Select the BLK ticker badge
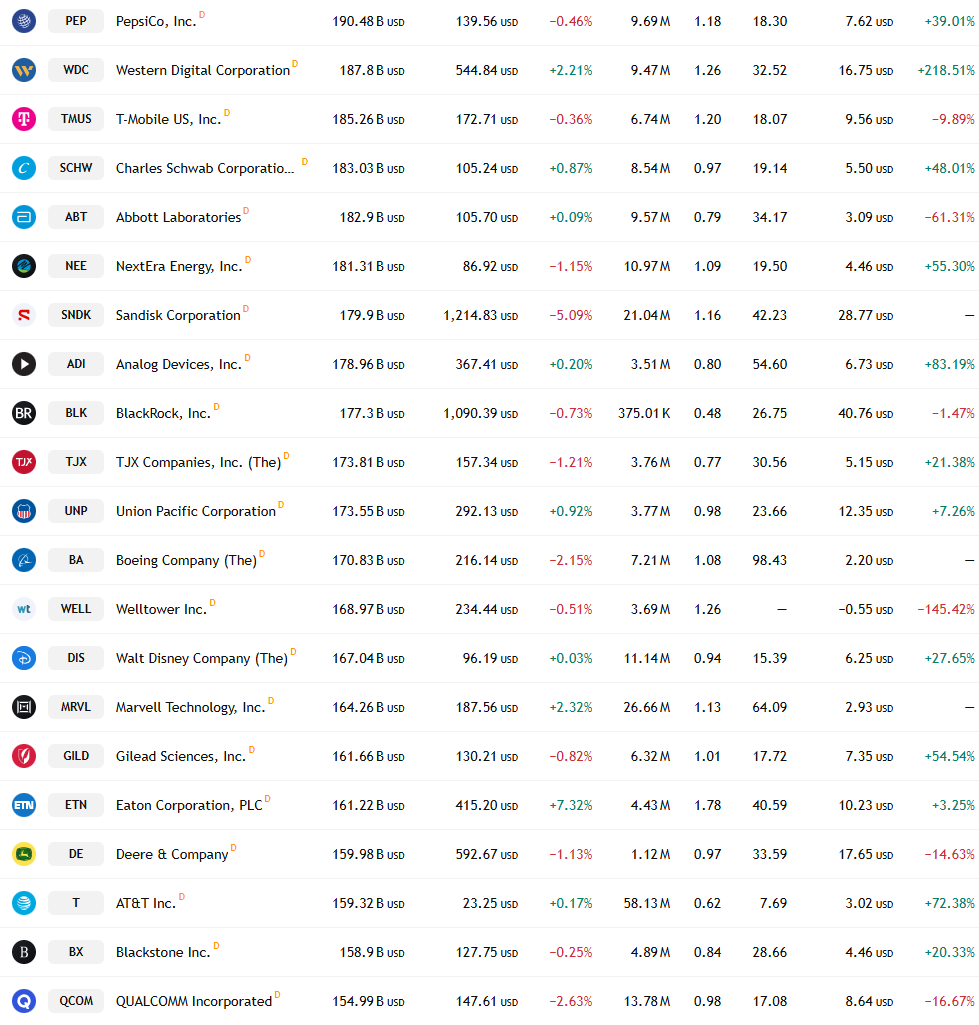 tap(76, 413)
